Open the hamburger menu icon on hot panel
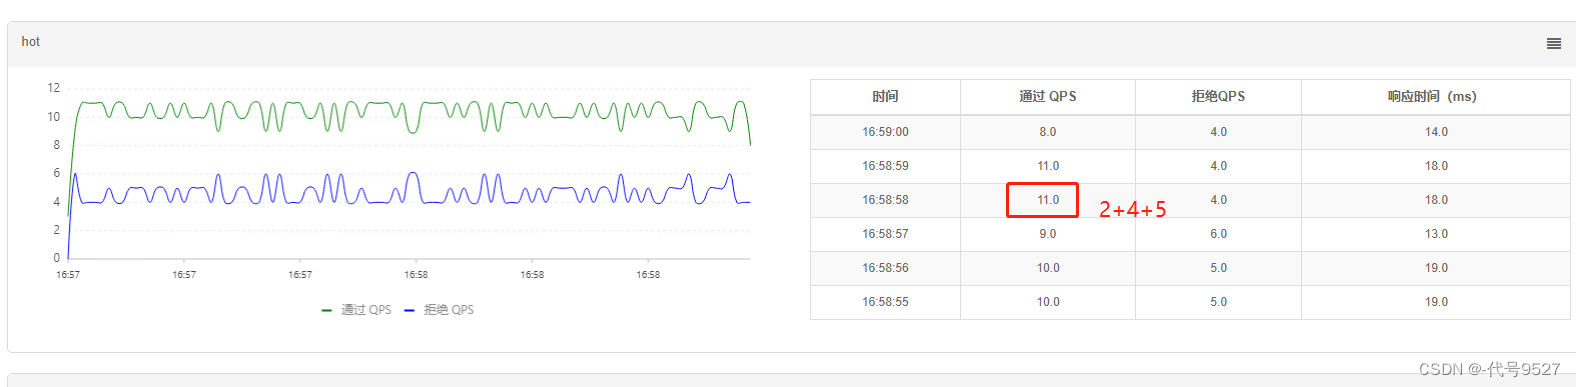Screen dimensions: 1576x387 pyautogui.click(x=1553, y=43)
